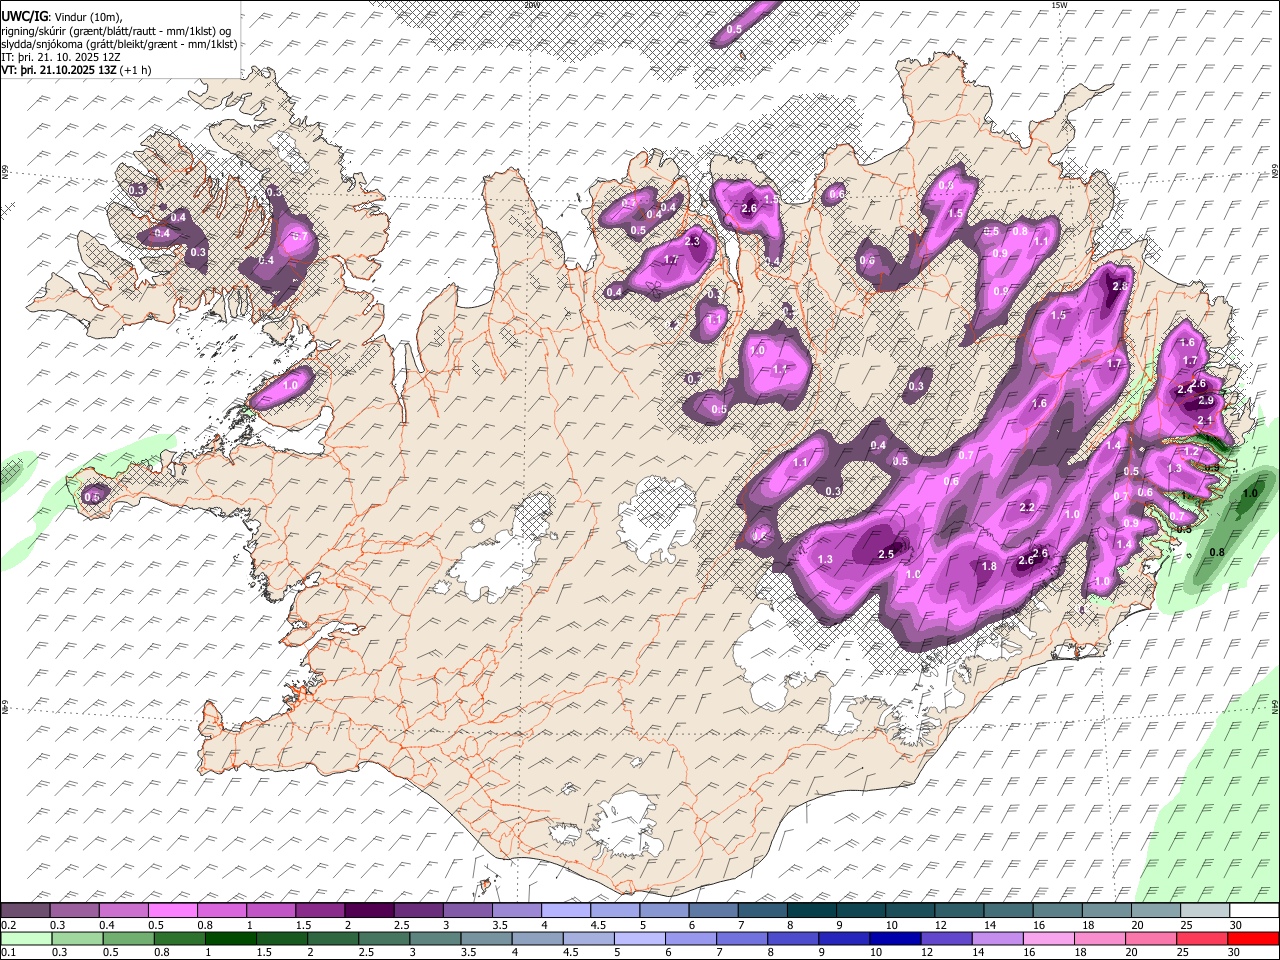Click the 2.1 snowfall value label
This screenshot has width=1280, height=960.
pos(1204,421)
